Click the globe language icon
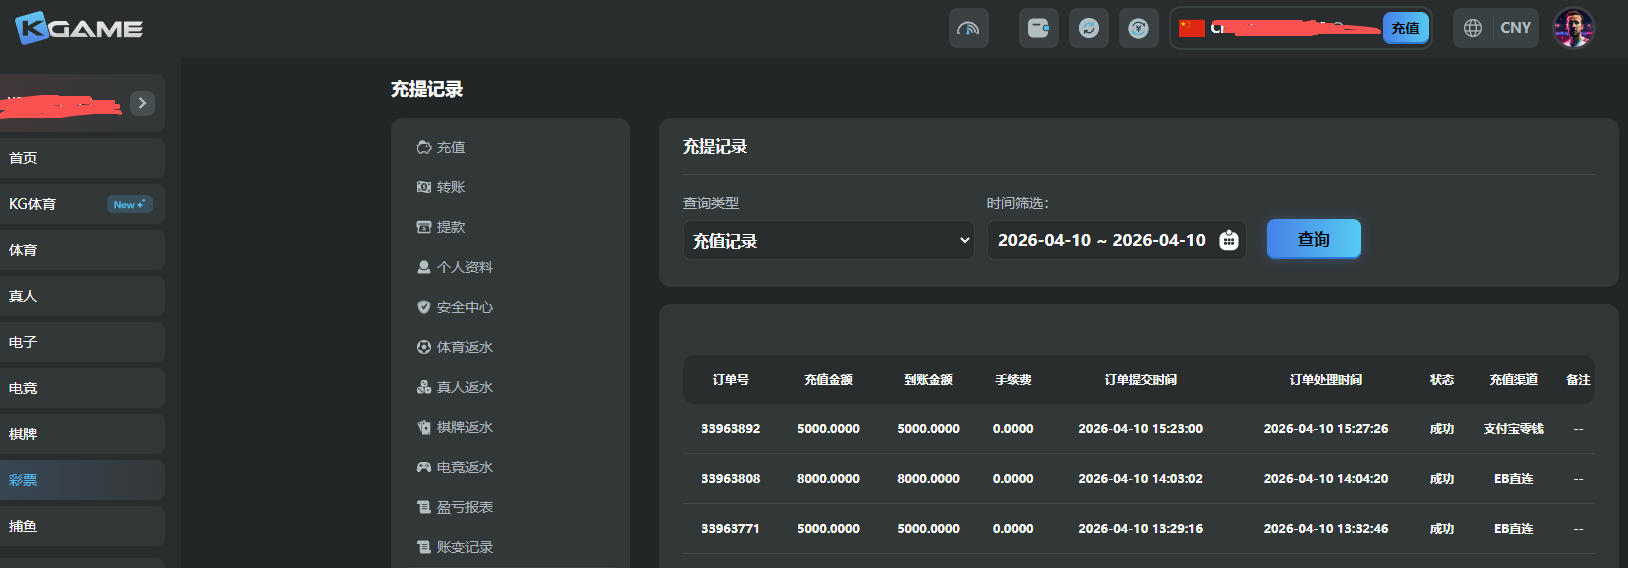Viewport: 1628px width, 568px height. (x=1472, y=28)
